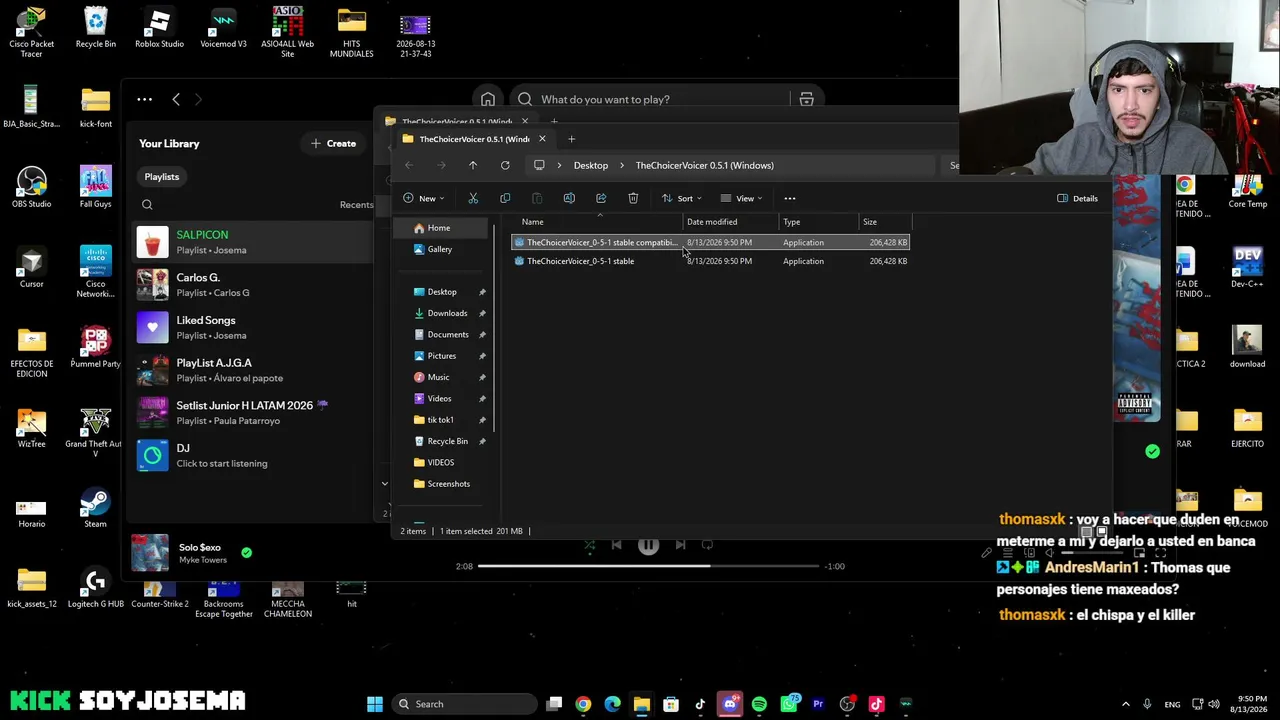Open the See more options ellipsis in Explorer
1280x720 pixels.
click(790, 198)
